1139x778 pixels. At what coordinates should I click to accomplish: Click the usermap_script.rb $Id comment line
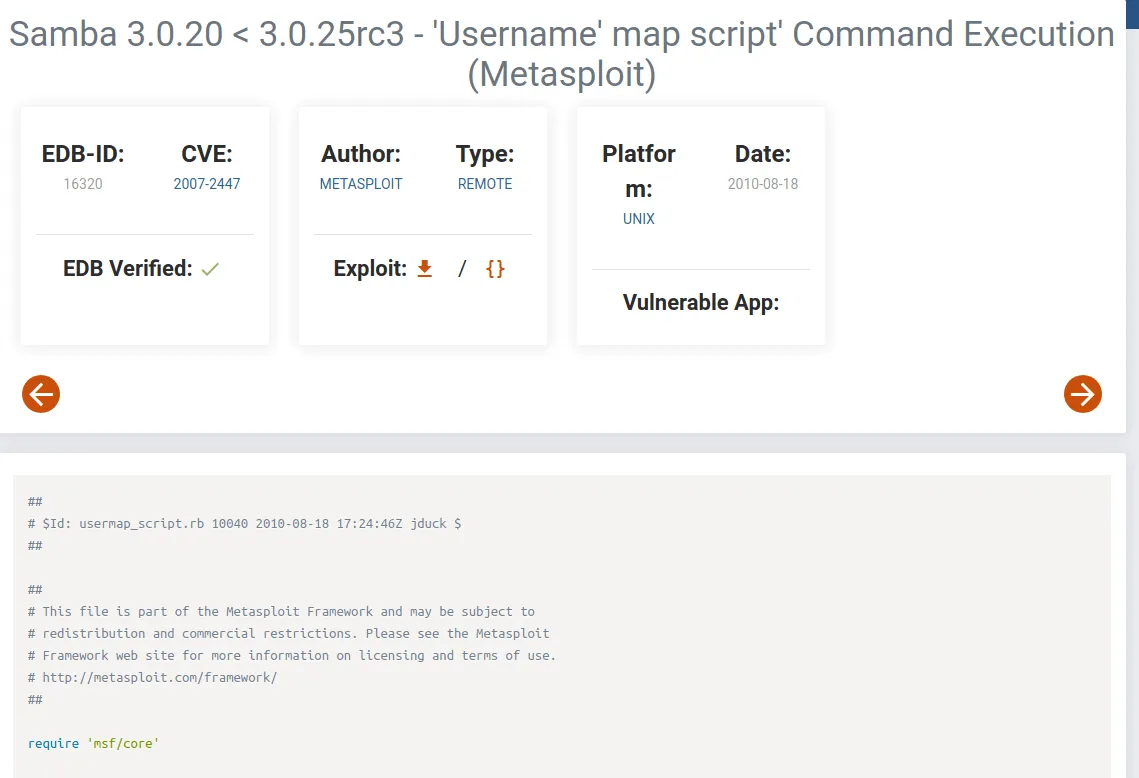(244, 523)
